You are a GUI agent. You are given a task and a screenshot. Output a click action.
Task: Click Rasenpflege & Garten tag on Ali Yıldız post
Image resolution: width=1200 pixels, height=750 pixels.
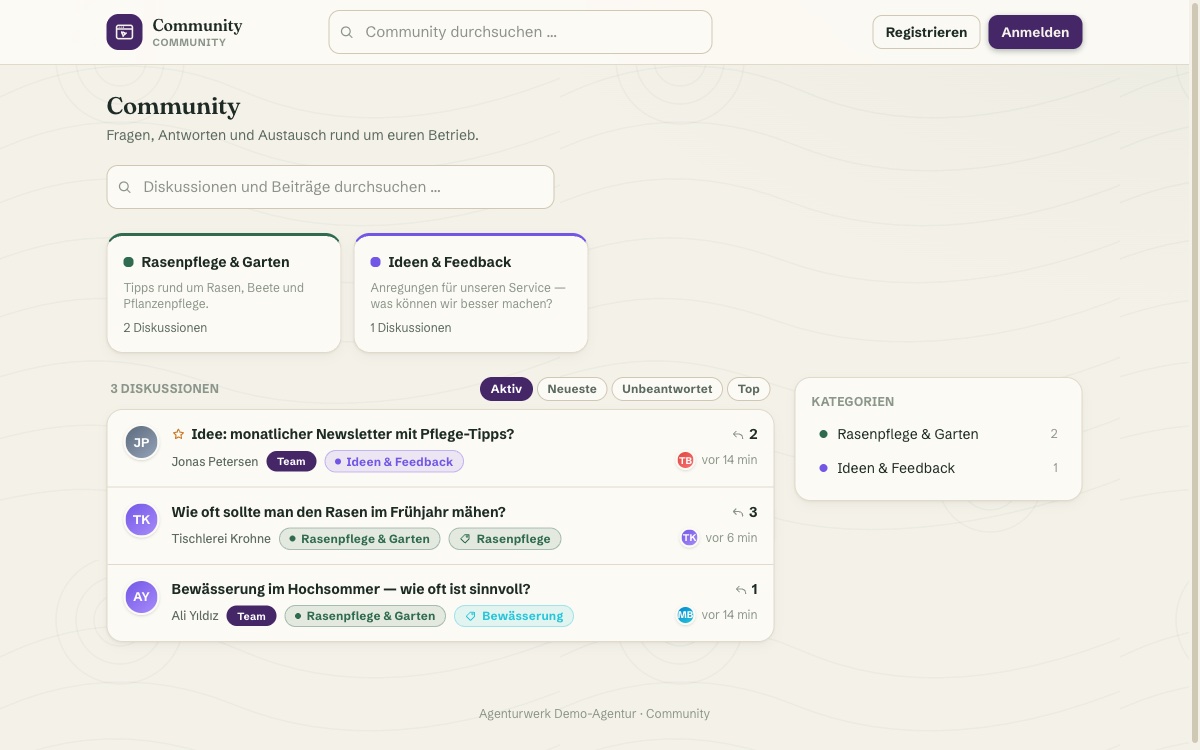(365, 616)
